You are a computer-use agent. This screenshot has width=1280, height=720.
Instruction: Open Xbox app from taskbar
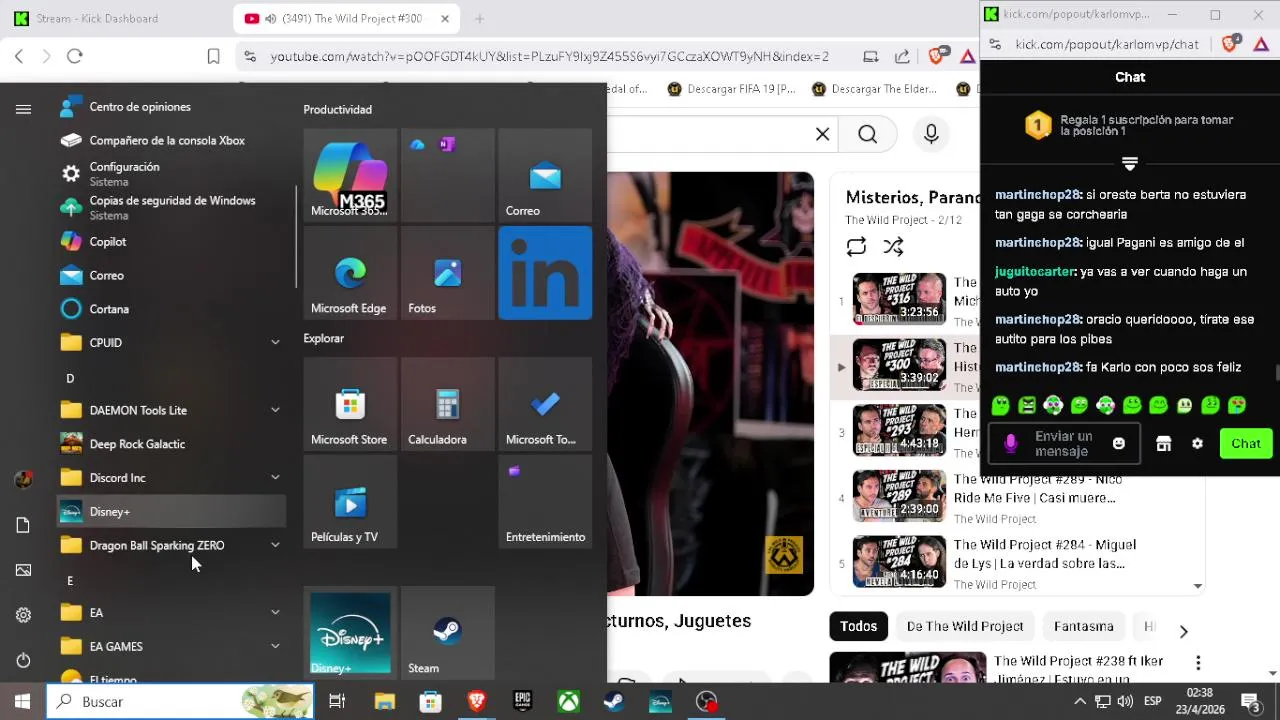tap(568, 702)
